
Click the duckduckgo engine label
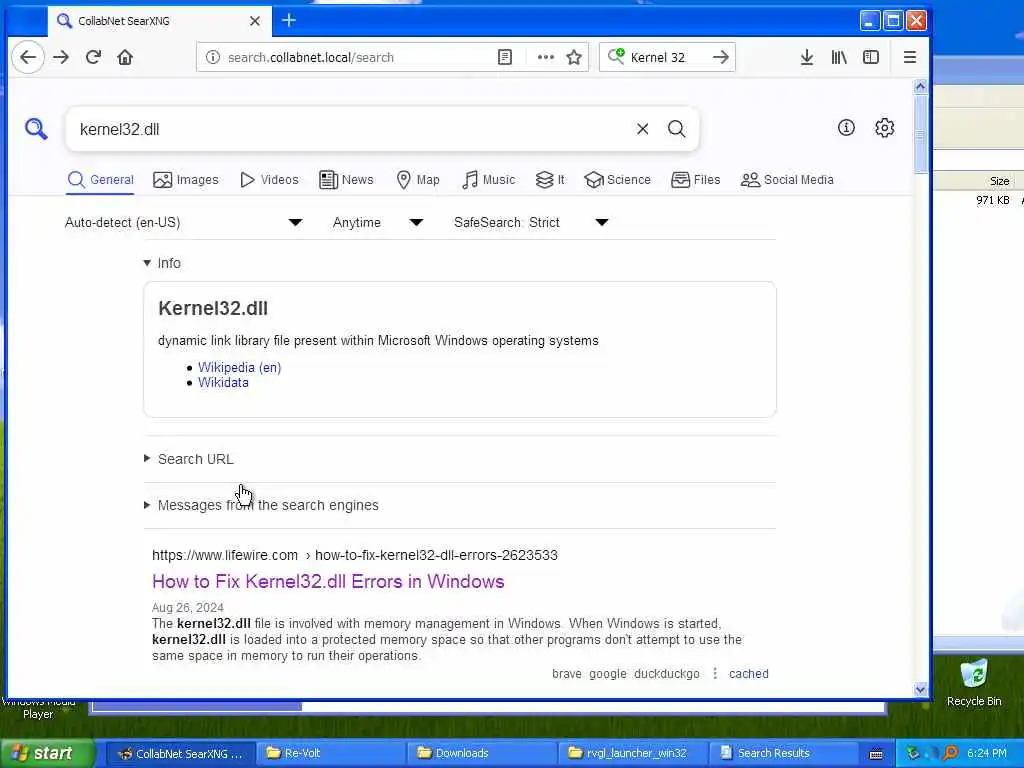click(x=666, y=673)
